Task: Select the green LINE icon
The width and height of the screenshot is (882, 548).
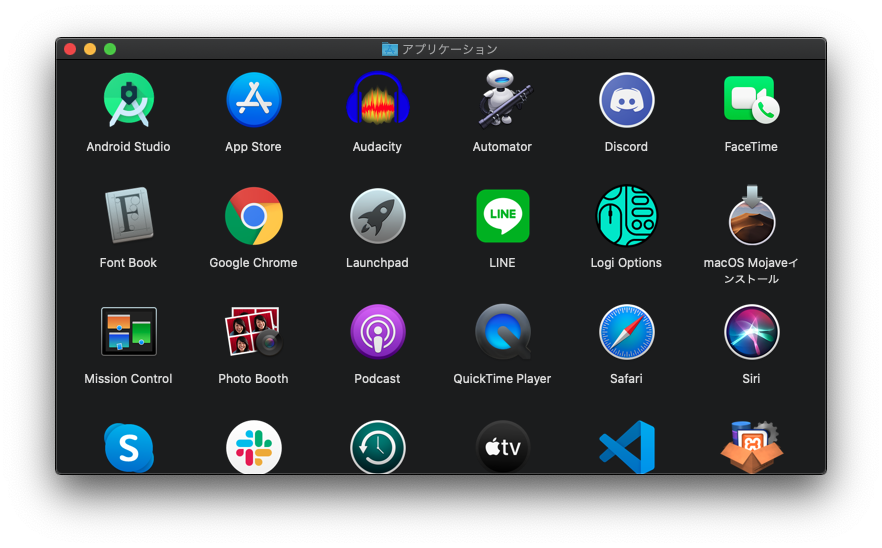Action: 502,216
